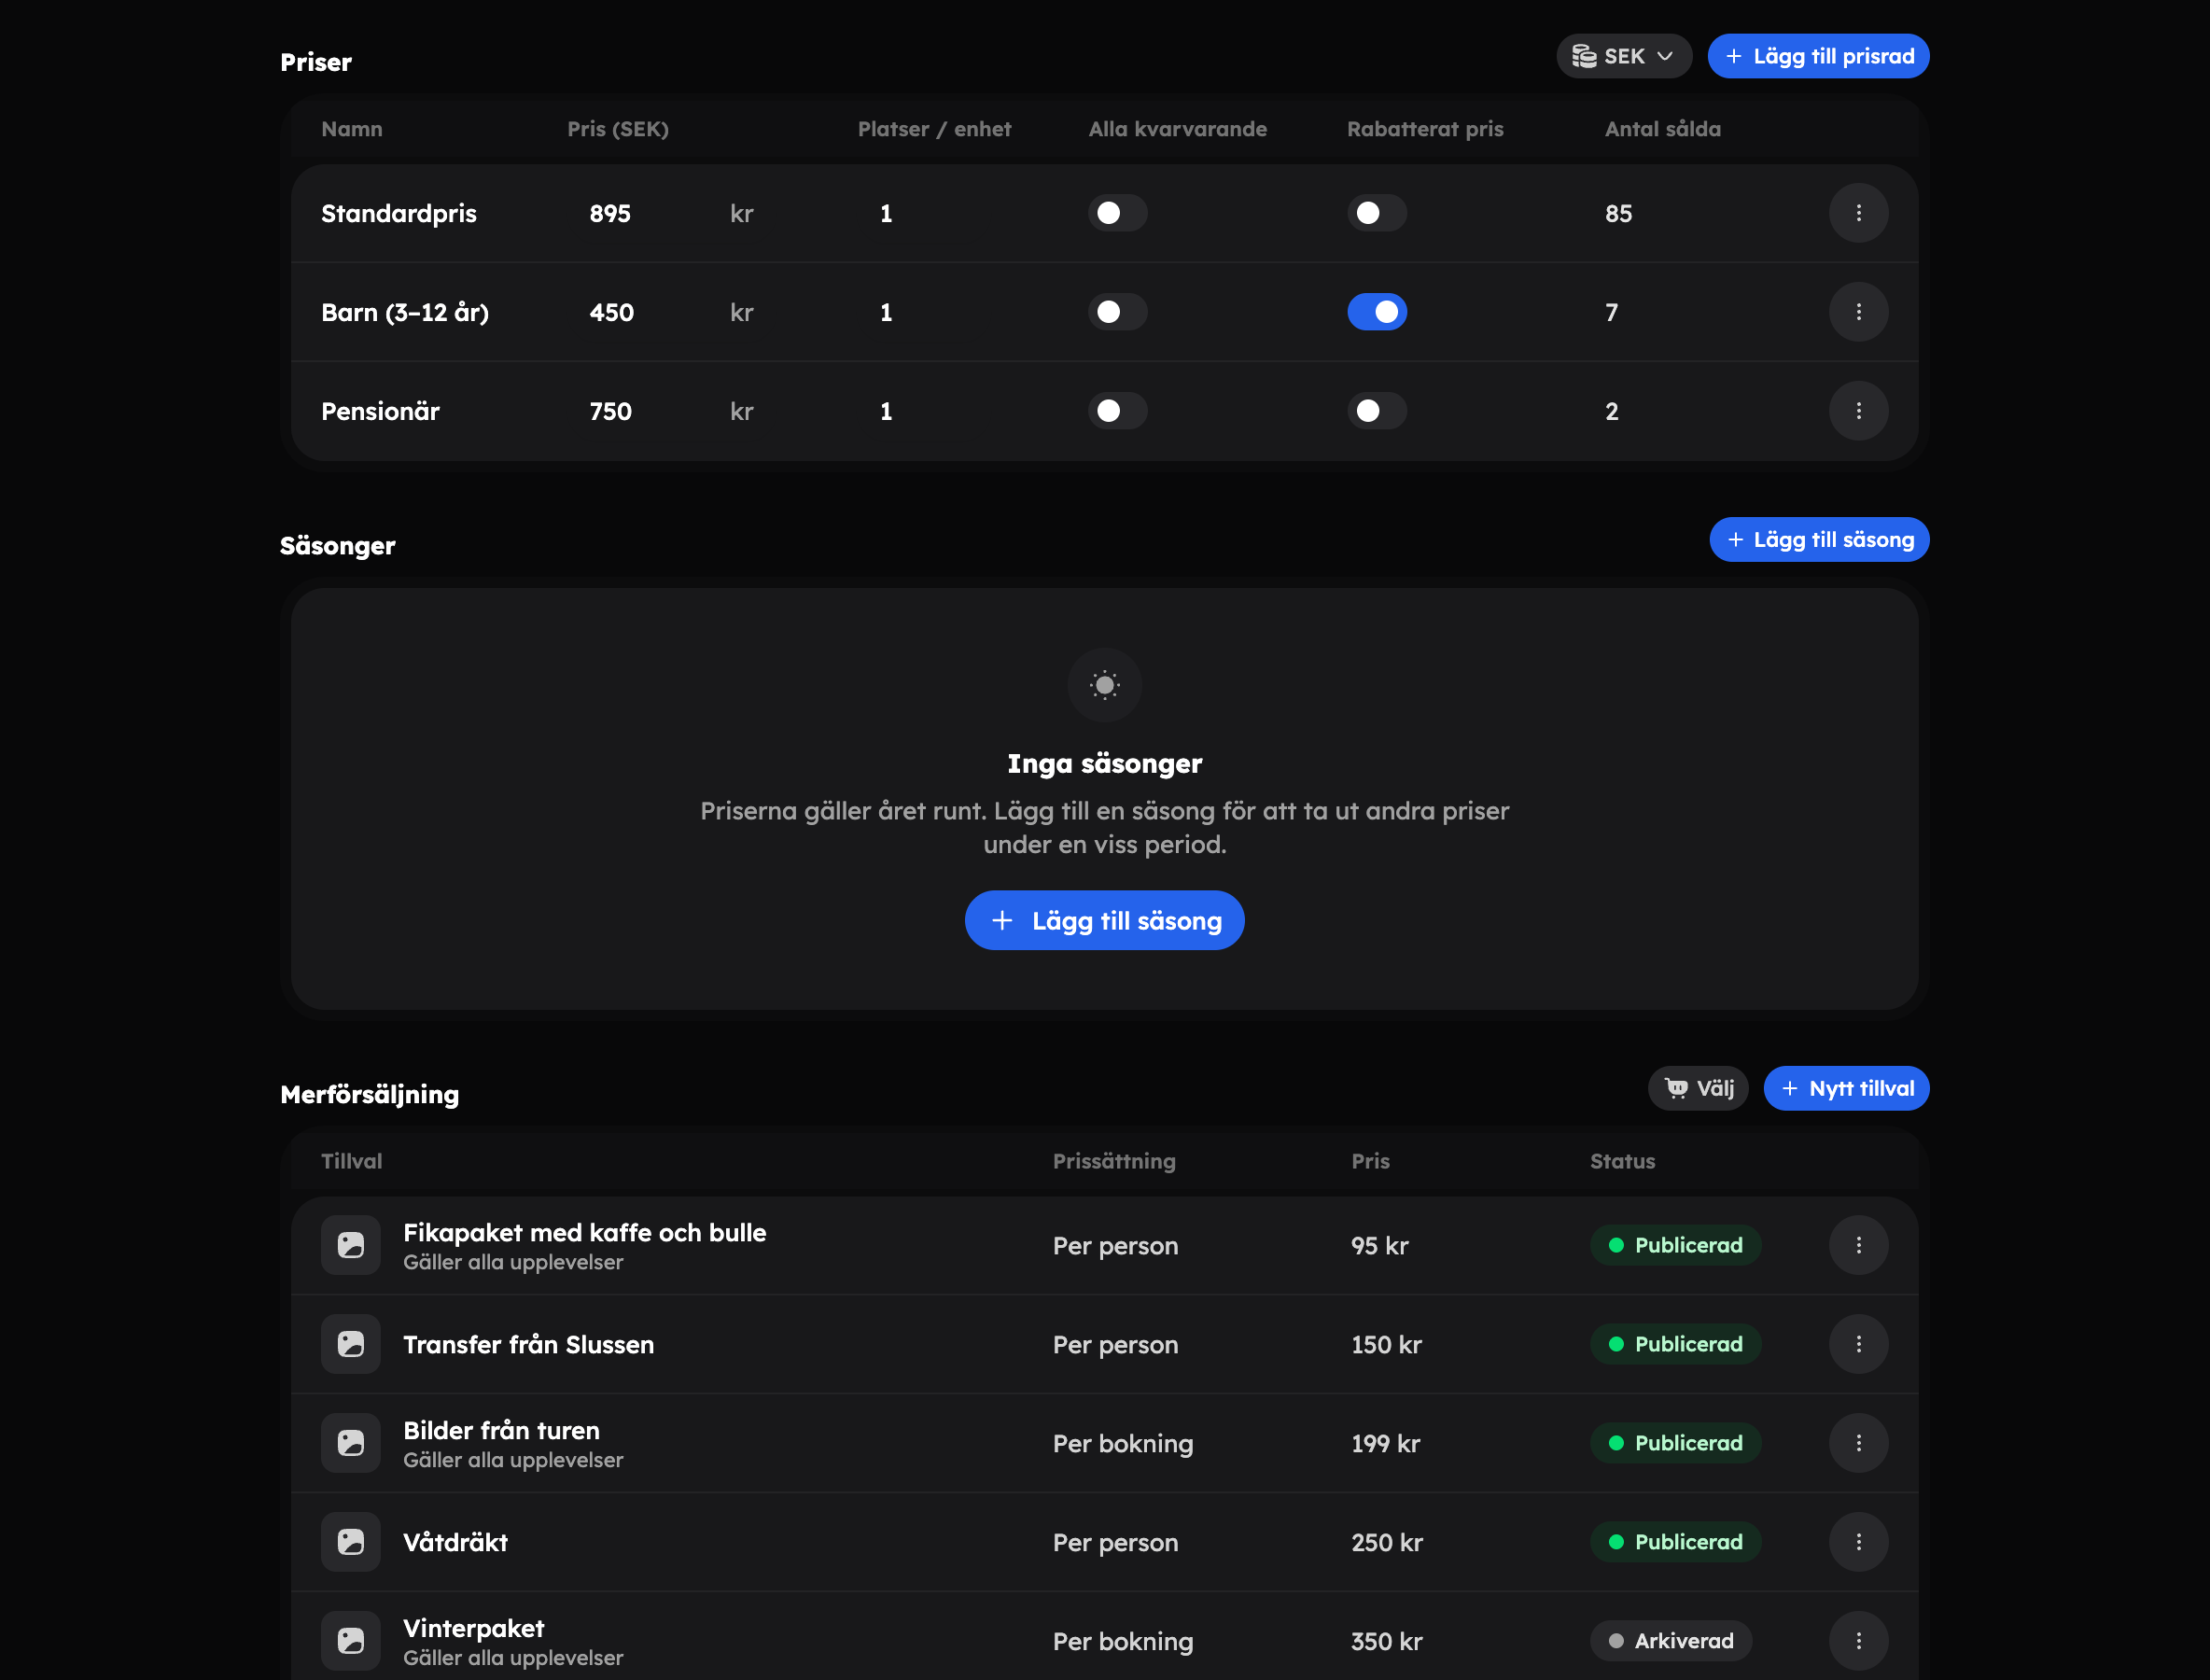Open the Pensionär row options menu

pos(1858,411)
